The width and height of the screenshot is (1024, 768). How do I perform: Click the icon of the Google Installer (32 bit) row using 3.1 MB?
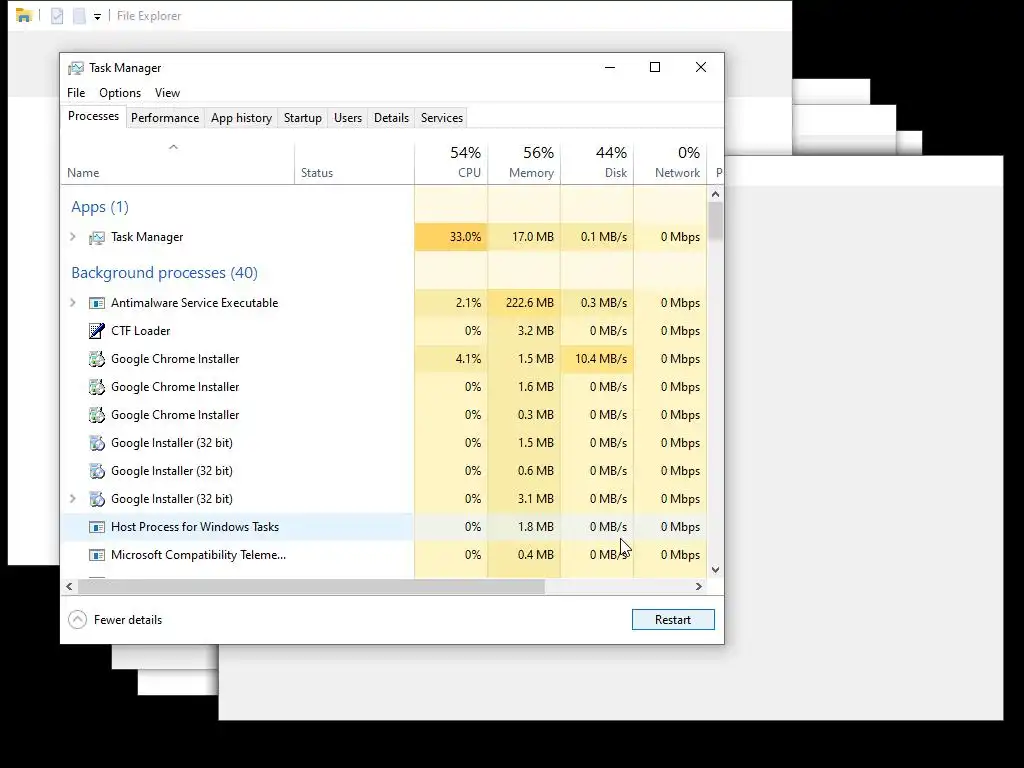click(x=97, y=500)
